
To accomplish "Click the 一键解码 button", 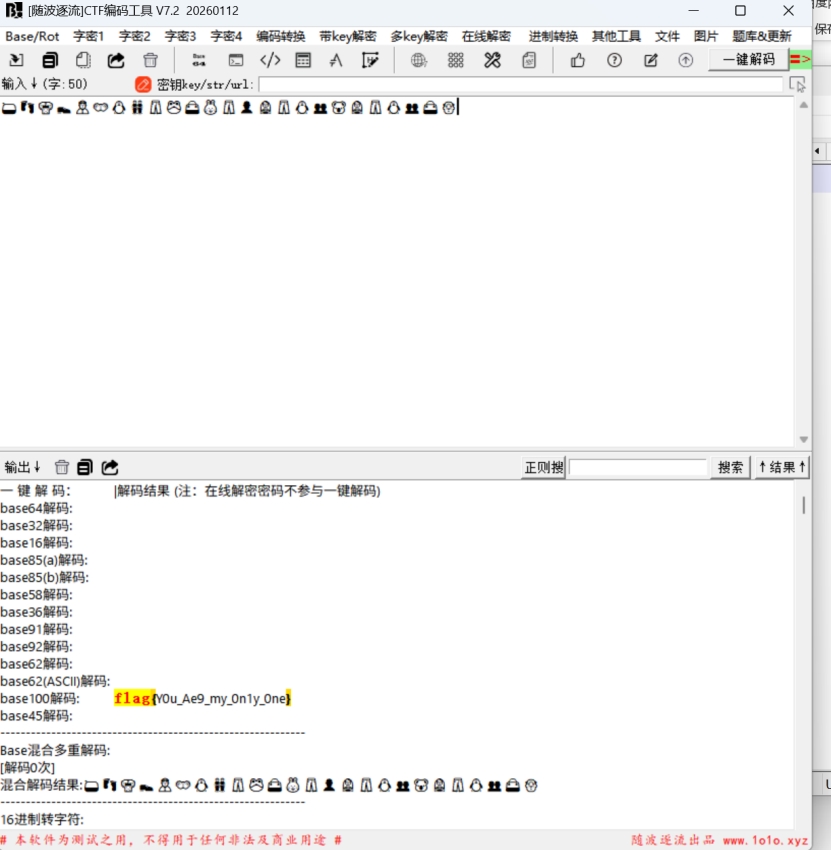I will click(x=749, y=59).
